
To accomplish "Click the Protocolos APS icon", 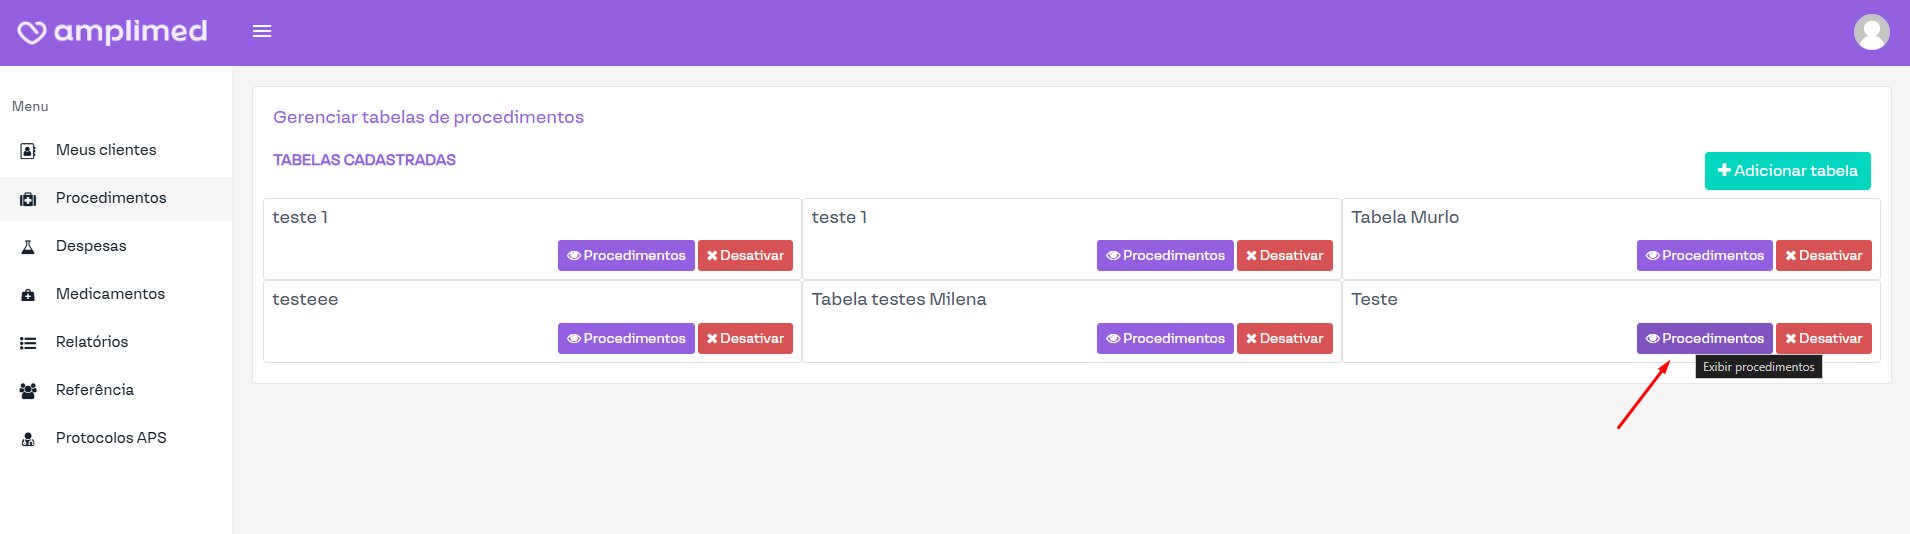I will 28,439.
